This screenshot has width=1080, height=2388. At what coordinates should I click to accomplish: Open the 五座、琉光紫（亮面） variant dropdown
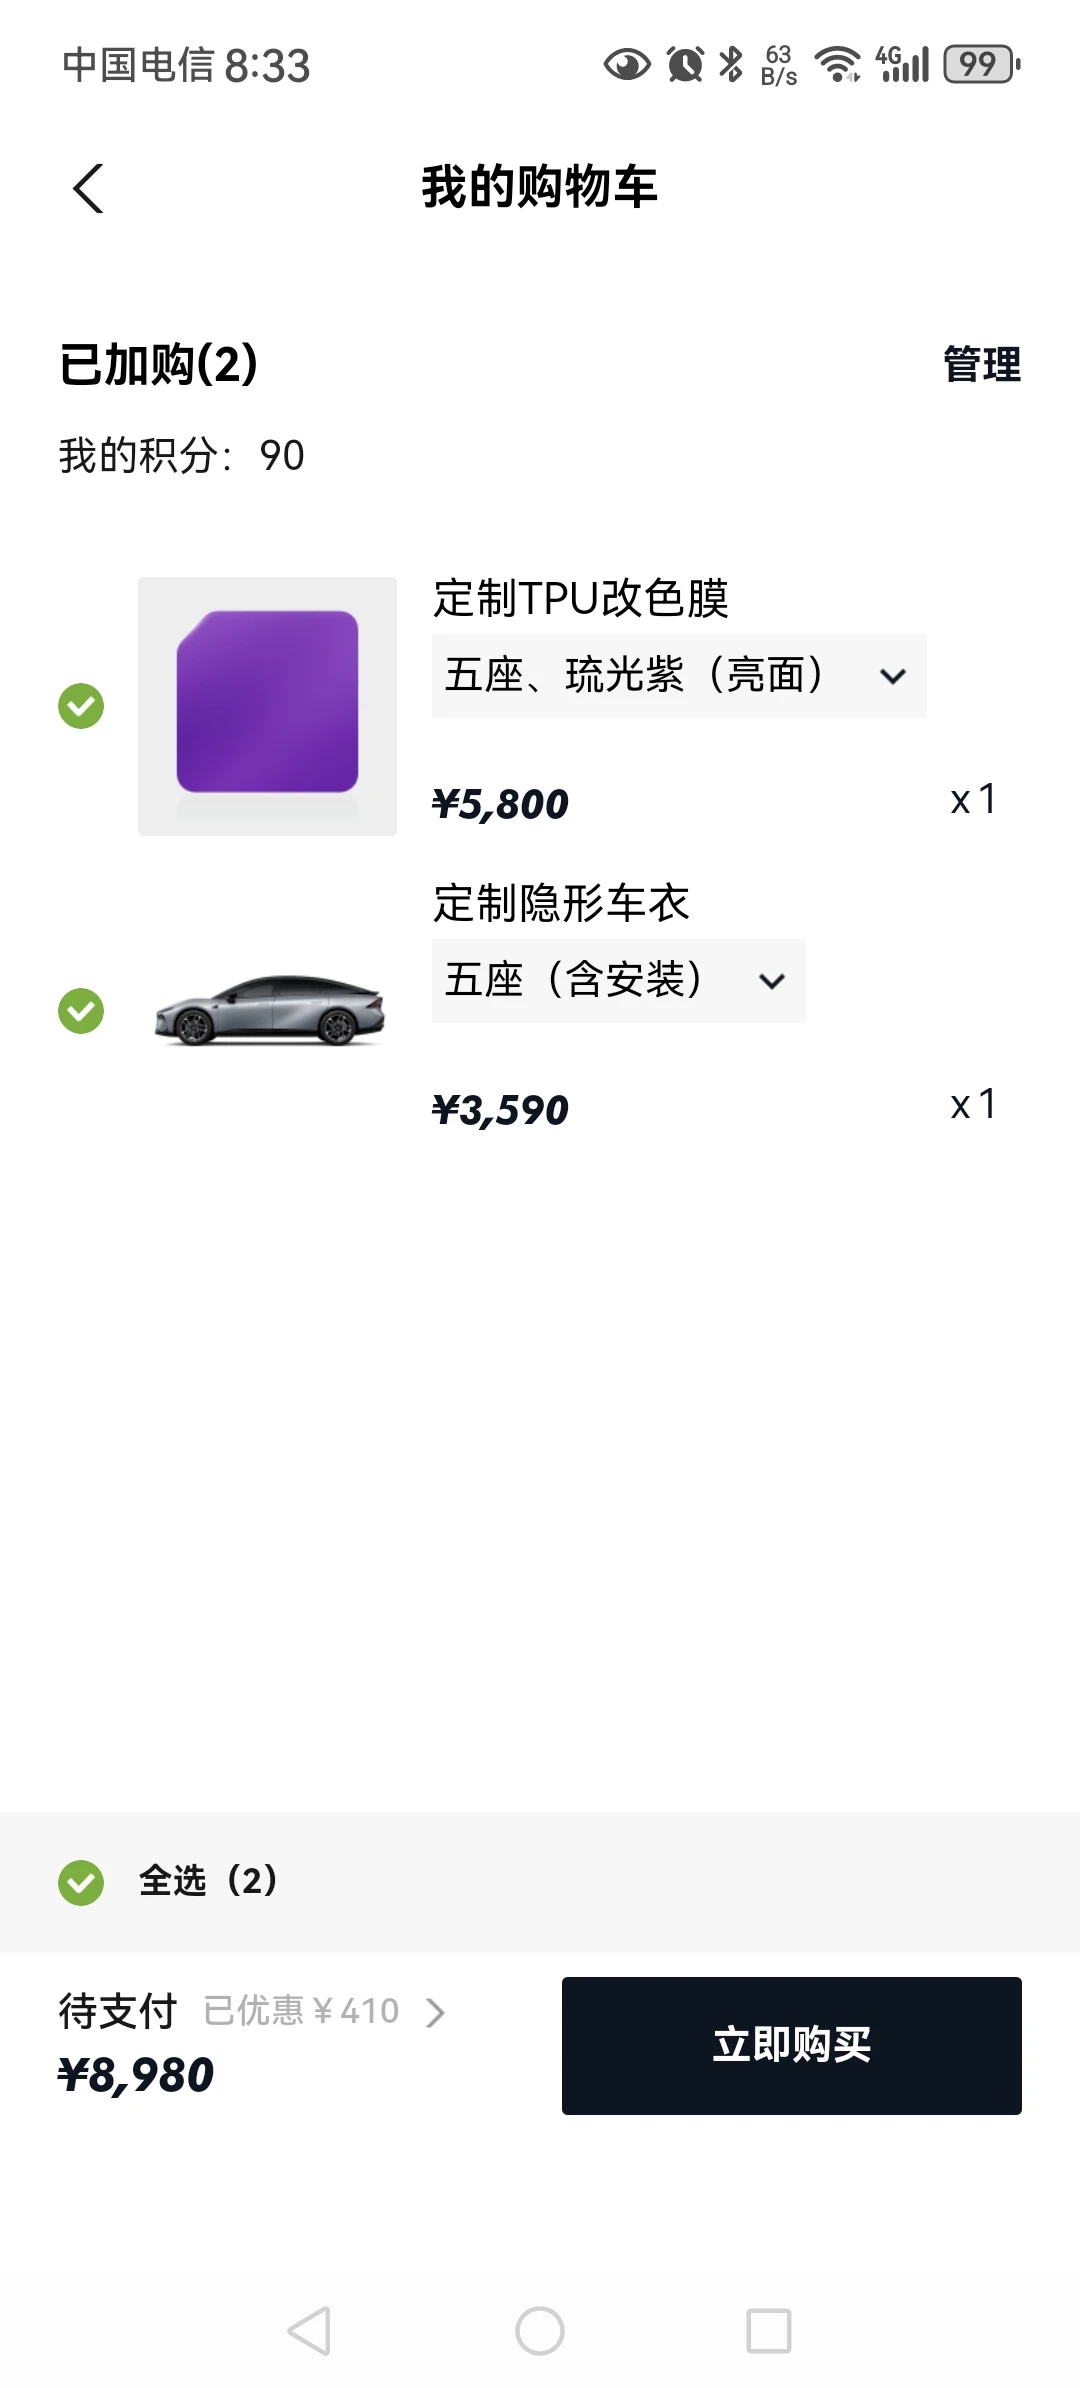click(679, 676)
